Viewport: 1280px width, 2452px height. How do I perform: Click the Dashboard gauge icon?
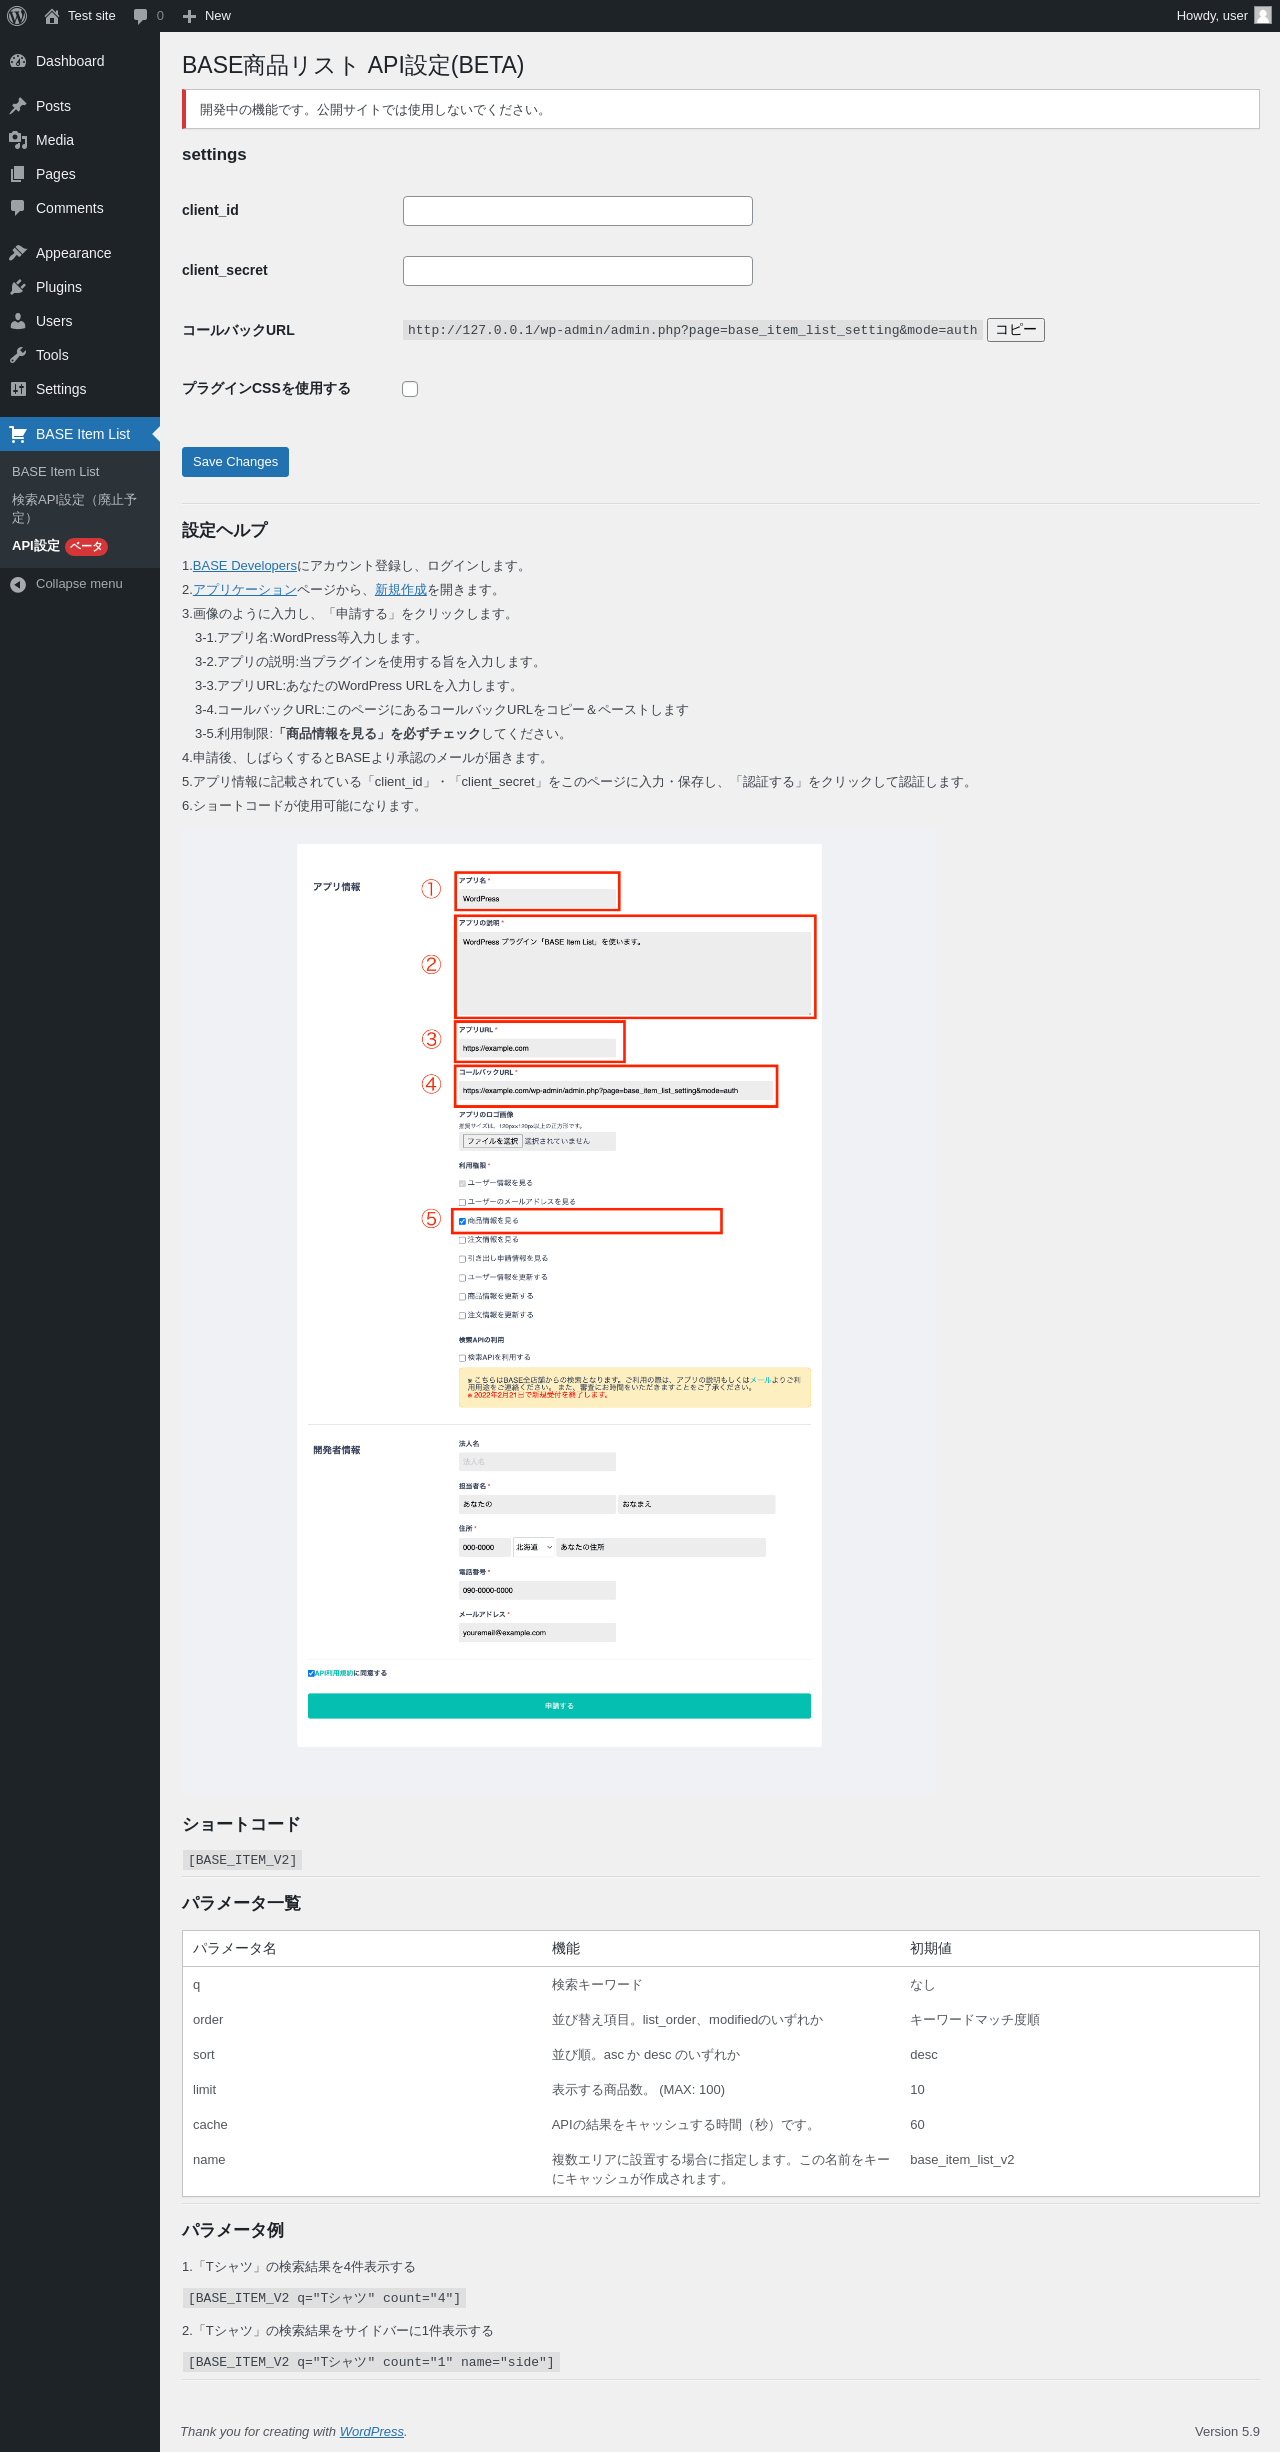[18, 61]
